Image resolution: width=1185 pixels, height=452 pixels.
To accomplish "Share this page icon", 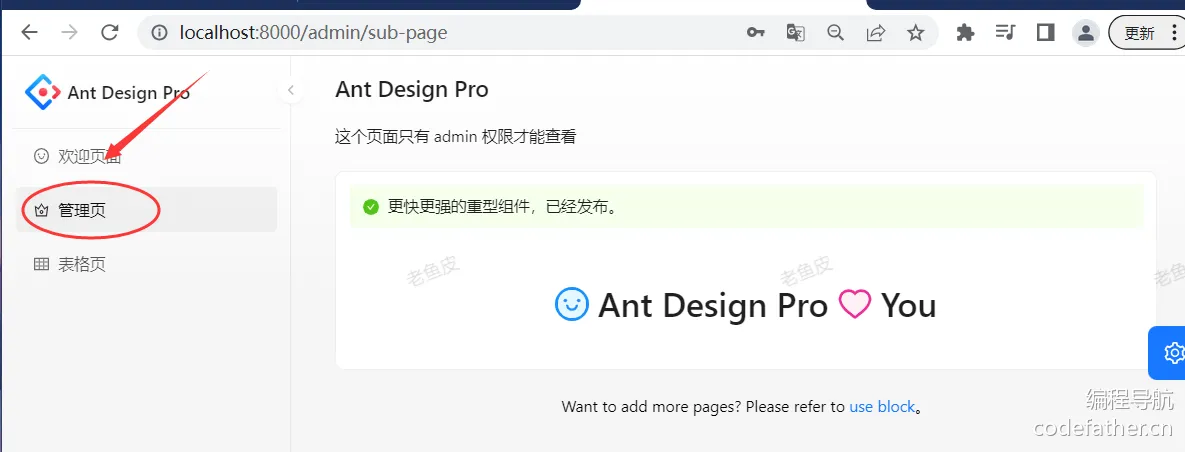I will click(x=876, y=33).
